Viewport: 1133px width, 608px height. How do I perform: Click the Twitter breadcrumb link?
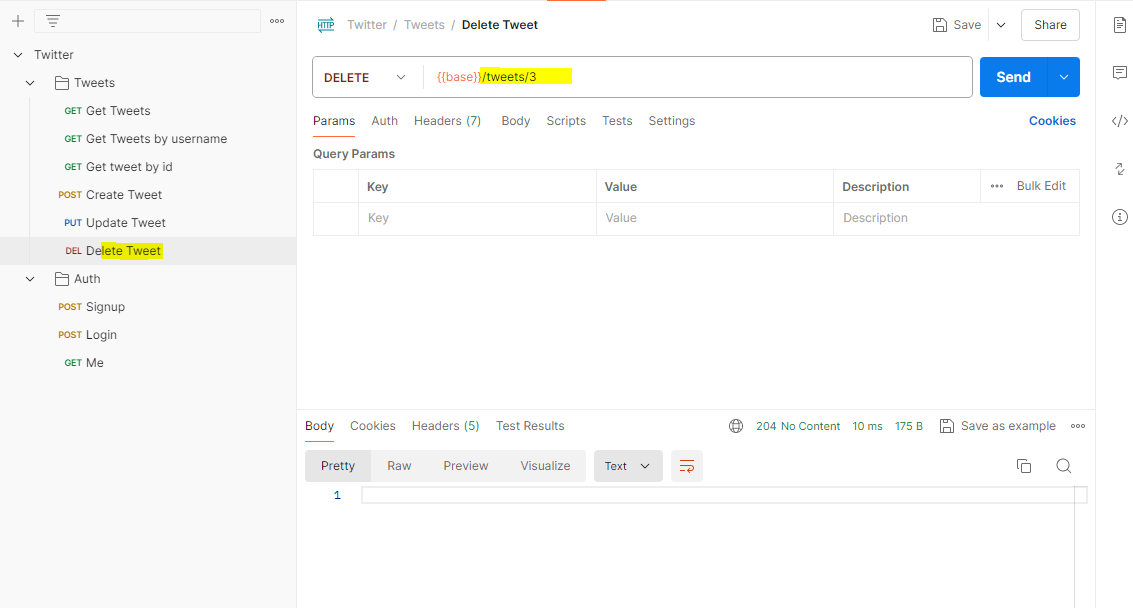[367, 25]
